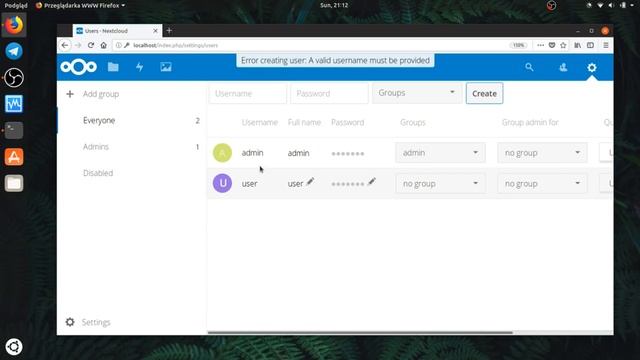Viewport: 640px width, 360px height.
Task: Open OBS Studio from the dock
Action: [14, 78]
